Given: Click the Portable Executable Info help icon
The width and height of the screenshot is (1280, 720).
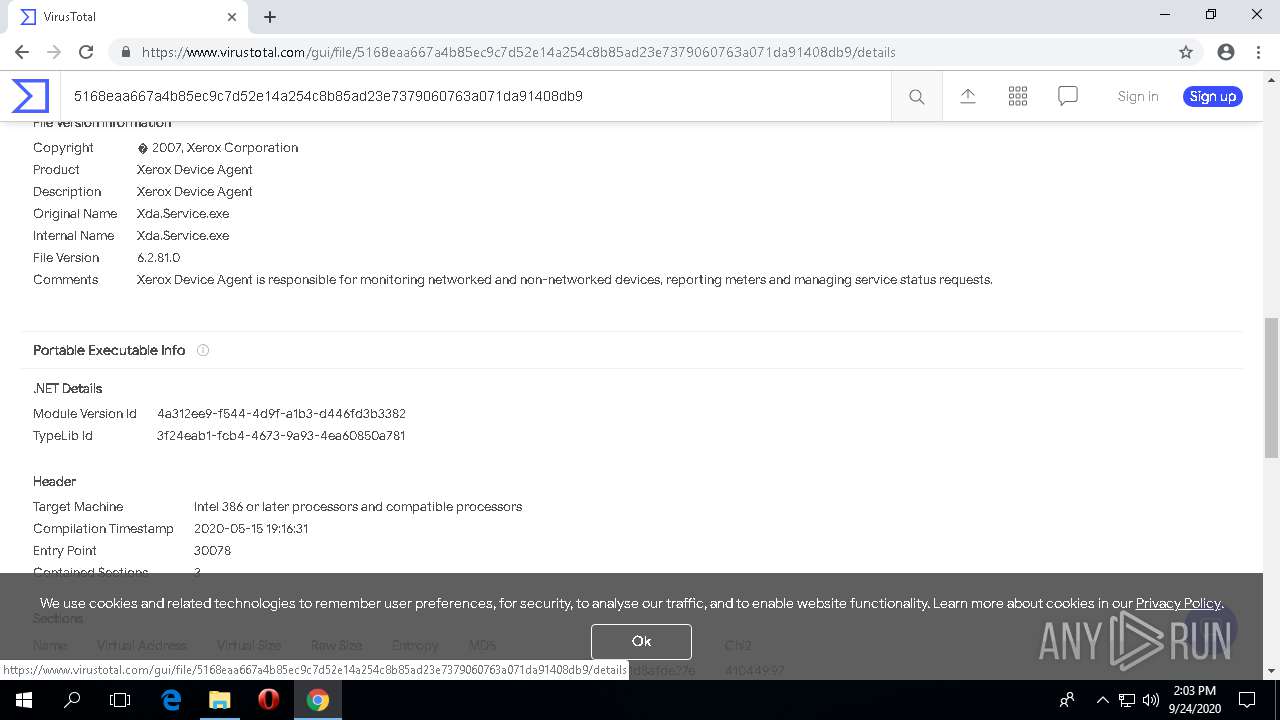Looking at the screenshot, I should click(x=203, y=350).
